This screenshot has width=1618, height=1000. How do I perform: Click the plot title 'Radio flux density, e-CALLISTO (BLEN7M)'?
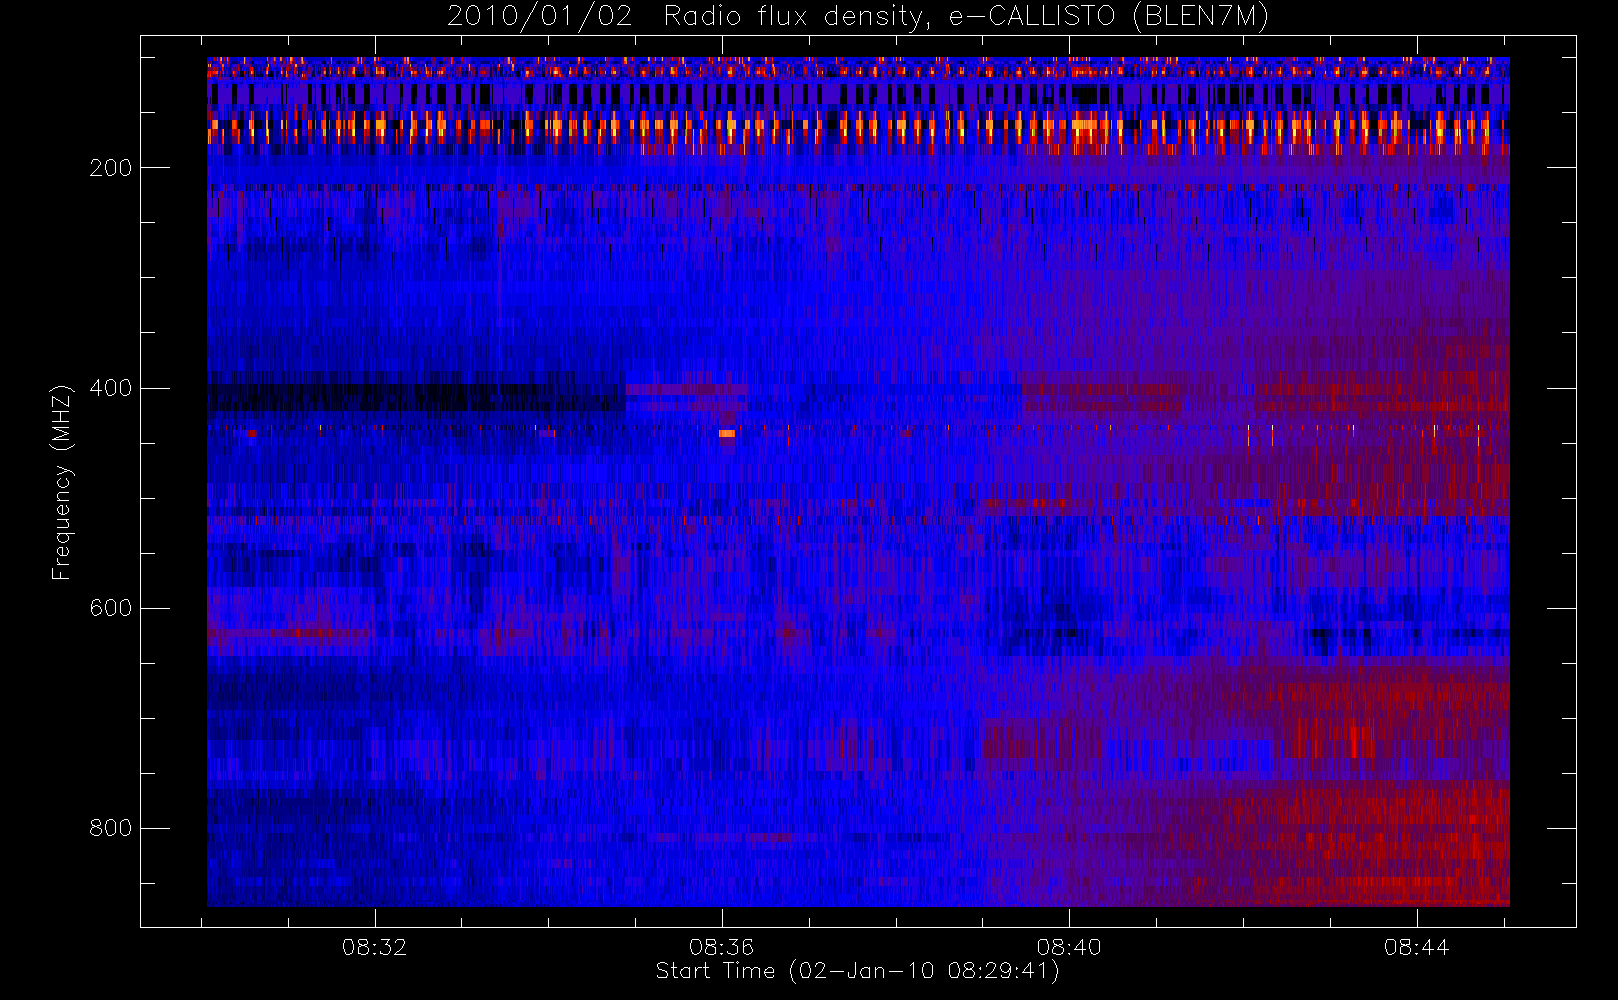pyautogui.click(x=966, y=17)
